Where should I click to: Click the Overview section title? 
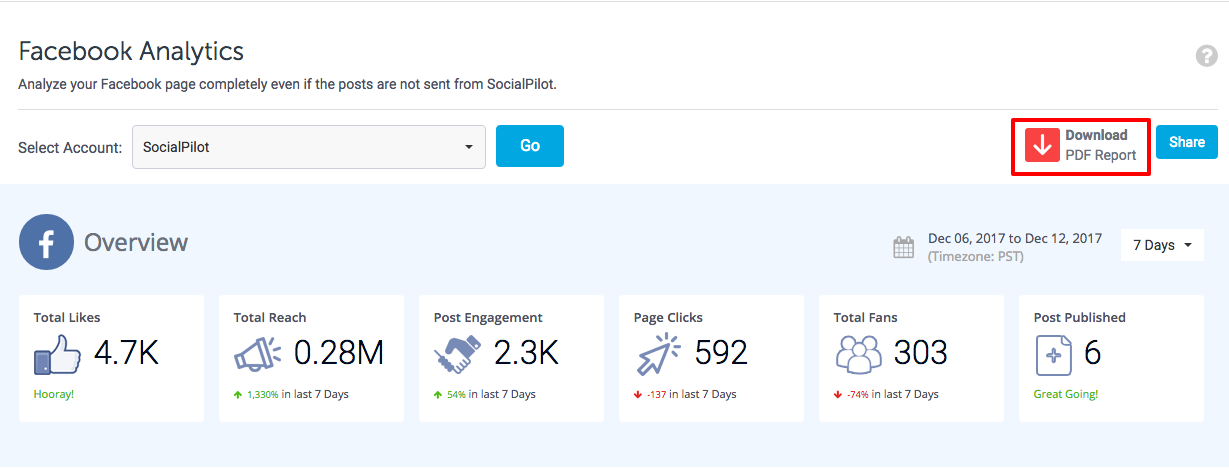[x=136, y=242]
